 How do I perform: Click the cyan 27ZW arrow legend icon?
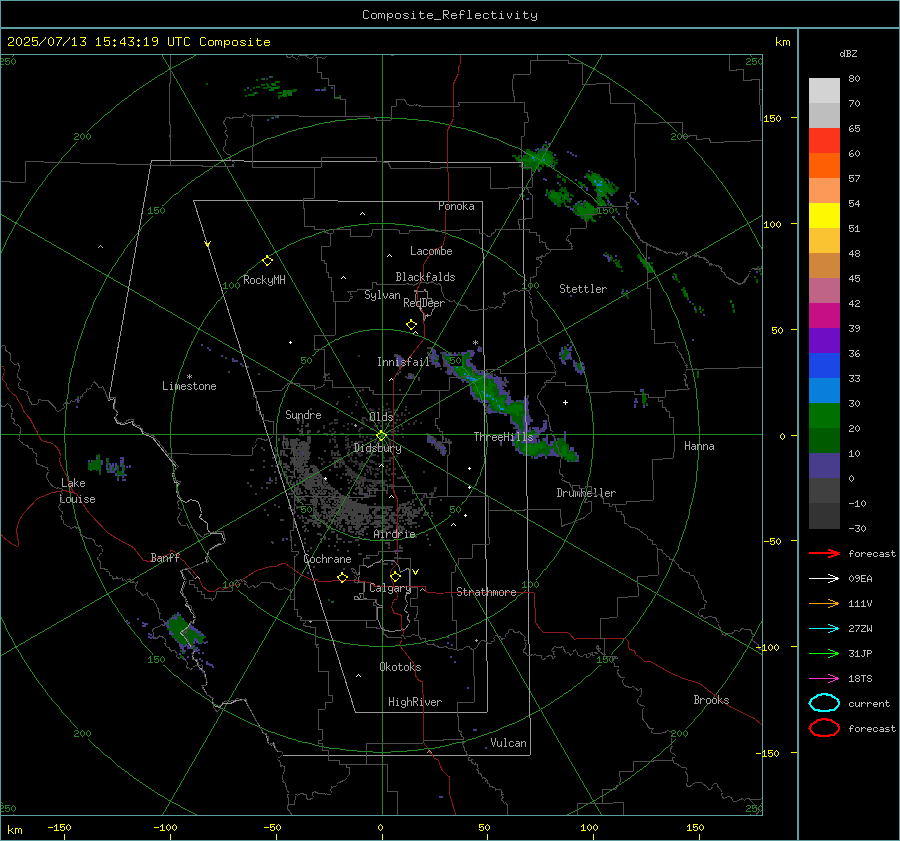[x=824, y=629]
